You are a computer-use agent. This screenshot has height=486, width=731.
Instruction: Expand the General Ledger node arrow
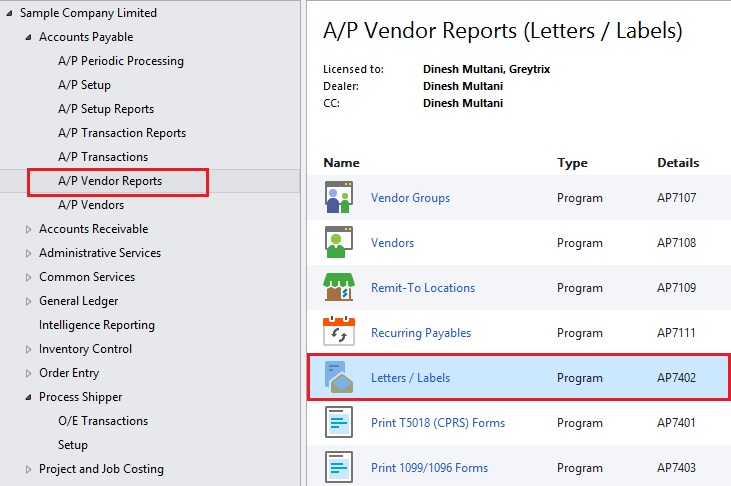click(x=28, y=301)
